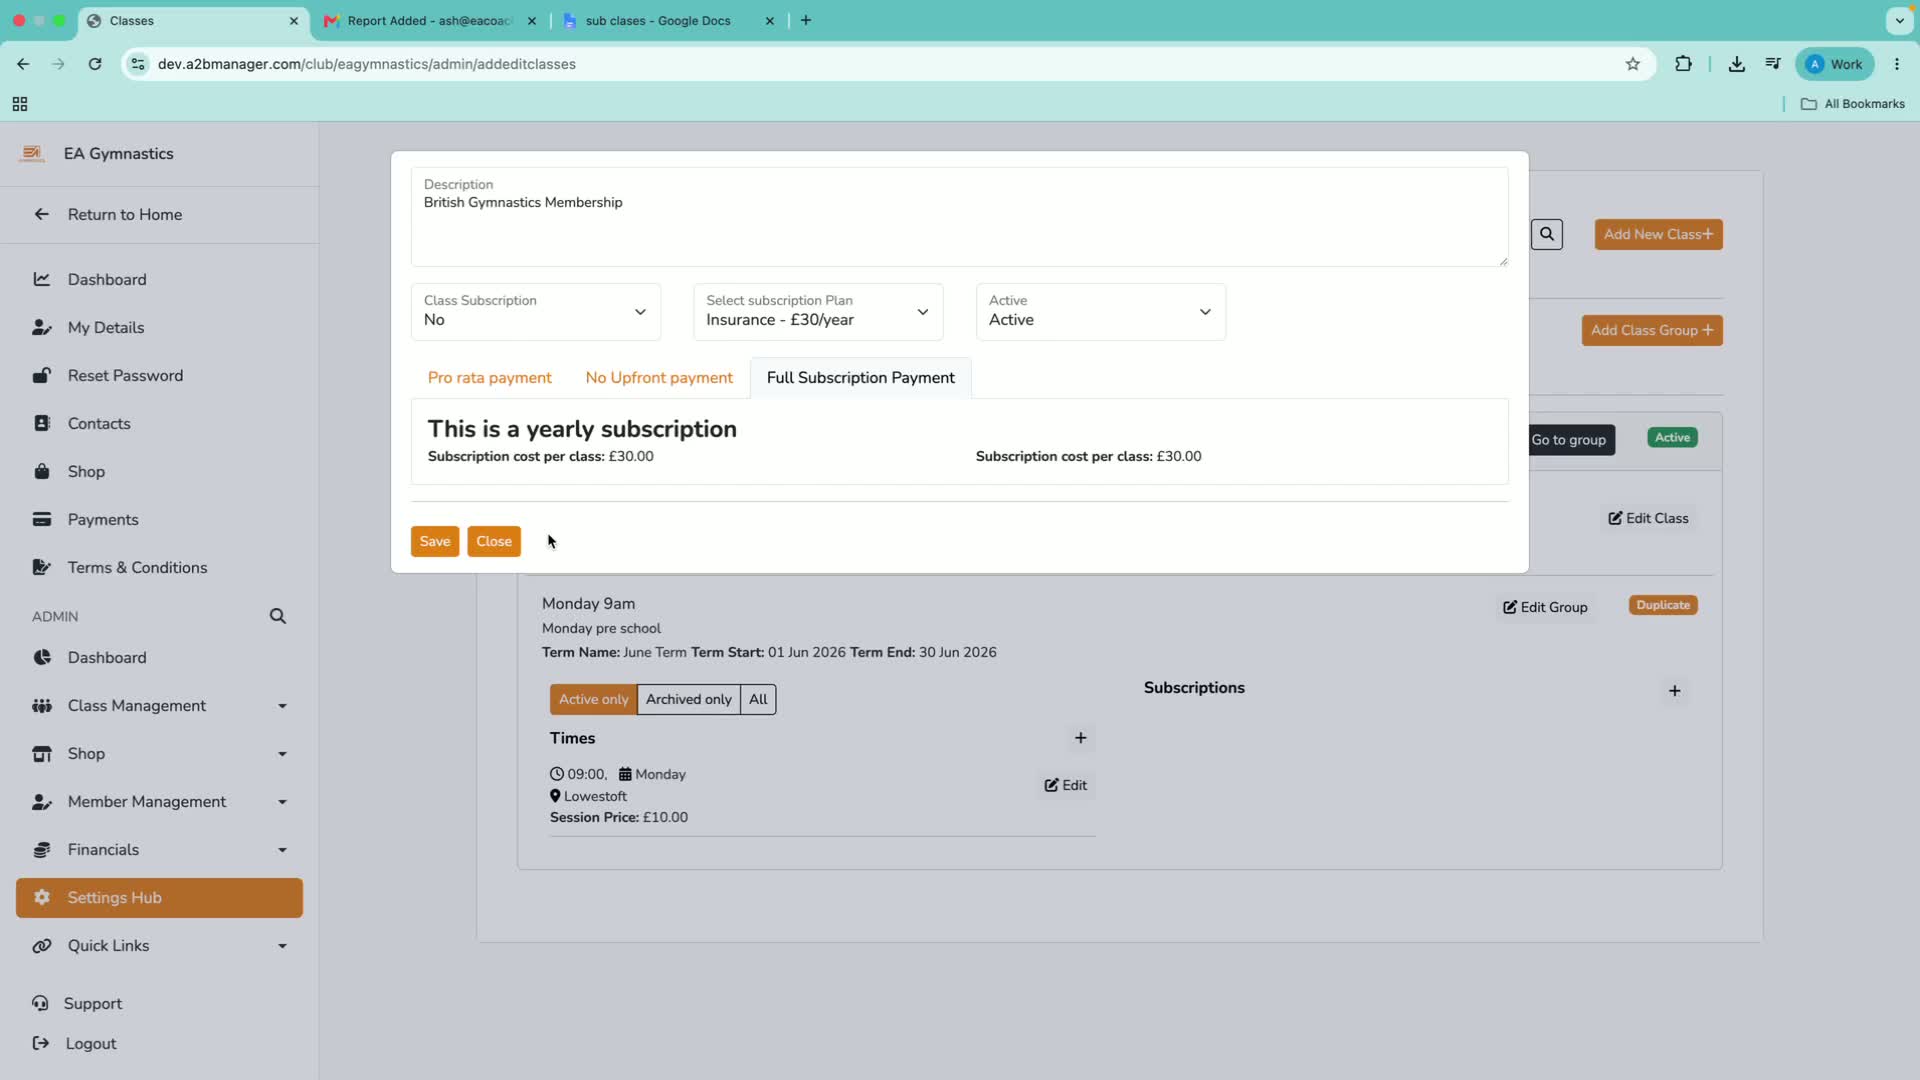Select the Archived only filter
The height and width of the screenshot is (1080, 1920).
688,699
